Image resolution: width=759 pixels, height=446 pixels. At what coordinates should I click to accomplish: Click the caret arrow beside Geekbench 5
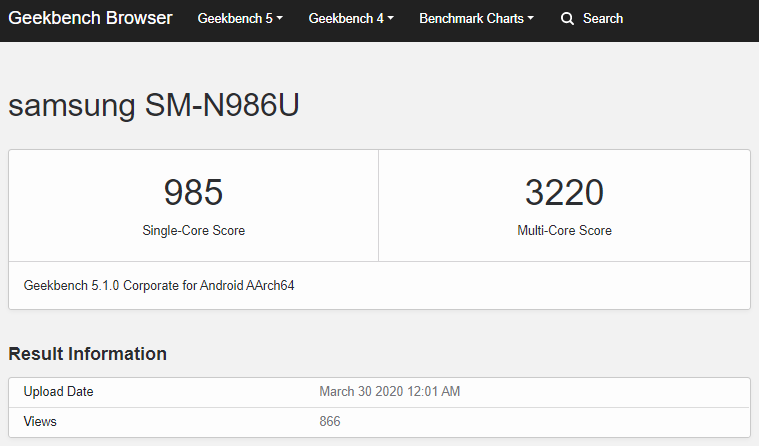click(280, 19)
